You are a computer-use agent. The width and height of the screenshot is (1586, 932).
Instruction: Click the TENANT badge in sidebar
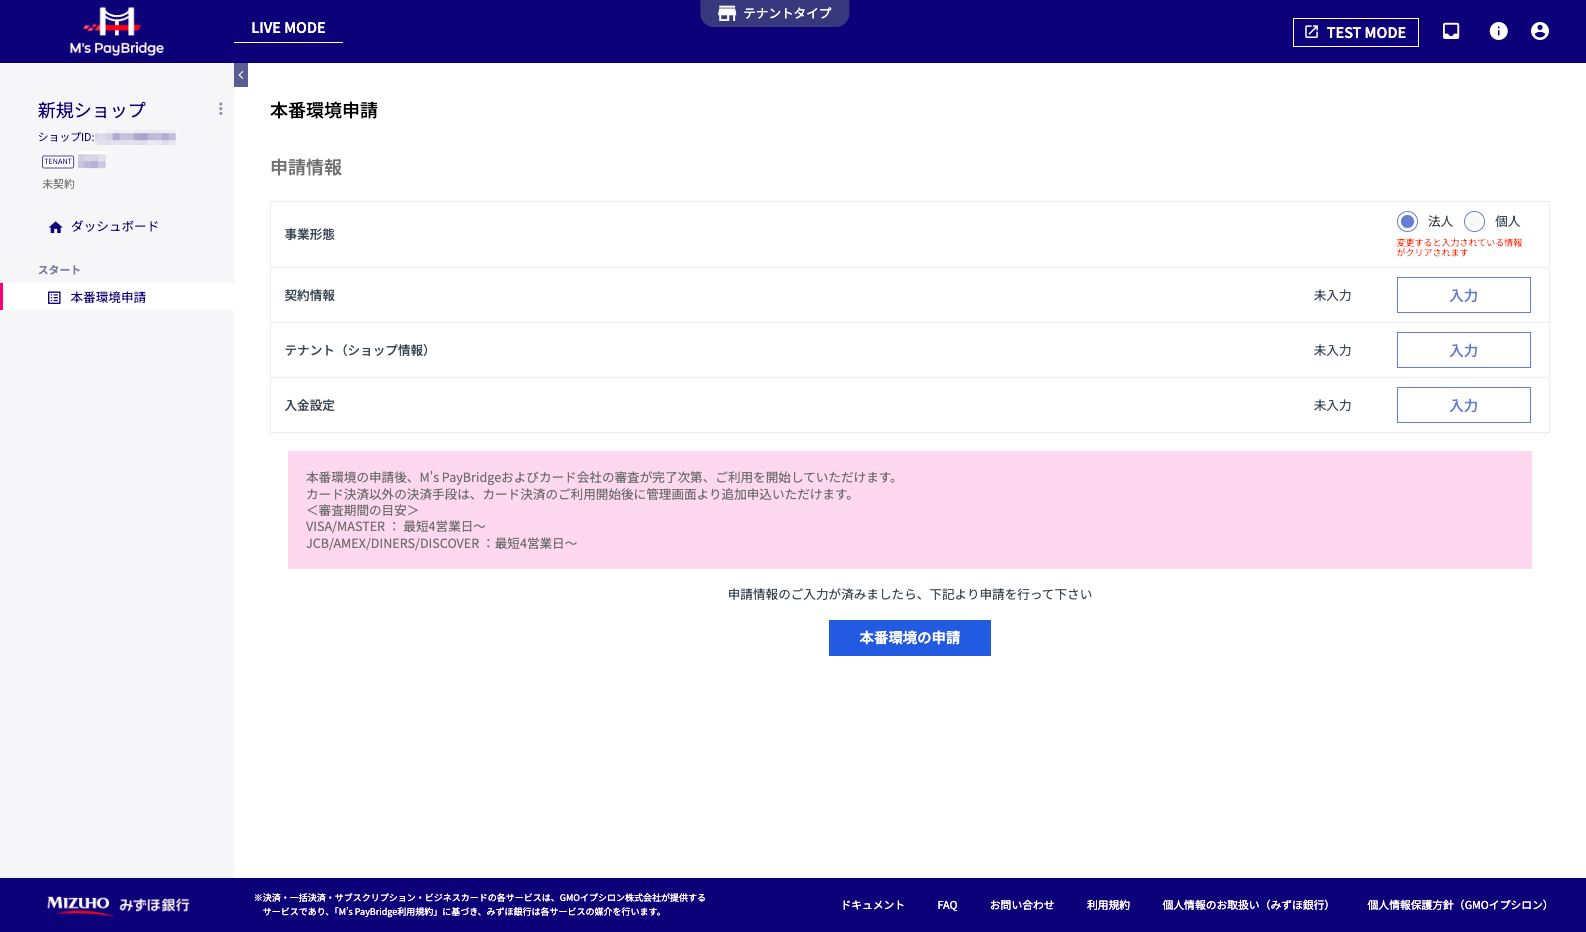click(58, 162)
